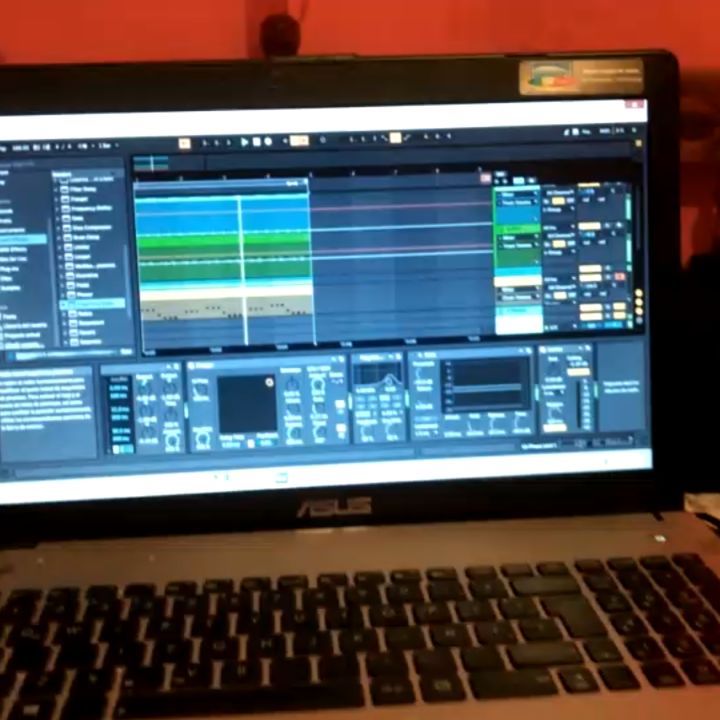The image size is (720, 720).
Task: Click the browser's vertical scrollbar
Action: tap(128, 280)
